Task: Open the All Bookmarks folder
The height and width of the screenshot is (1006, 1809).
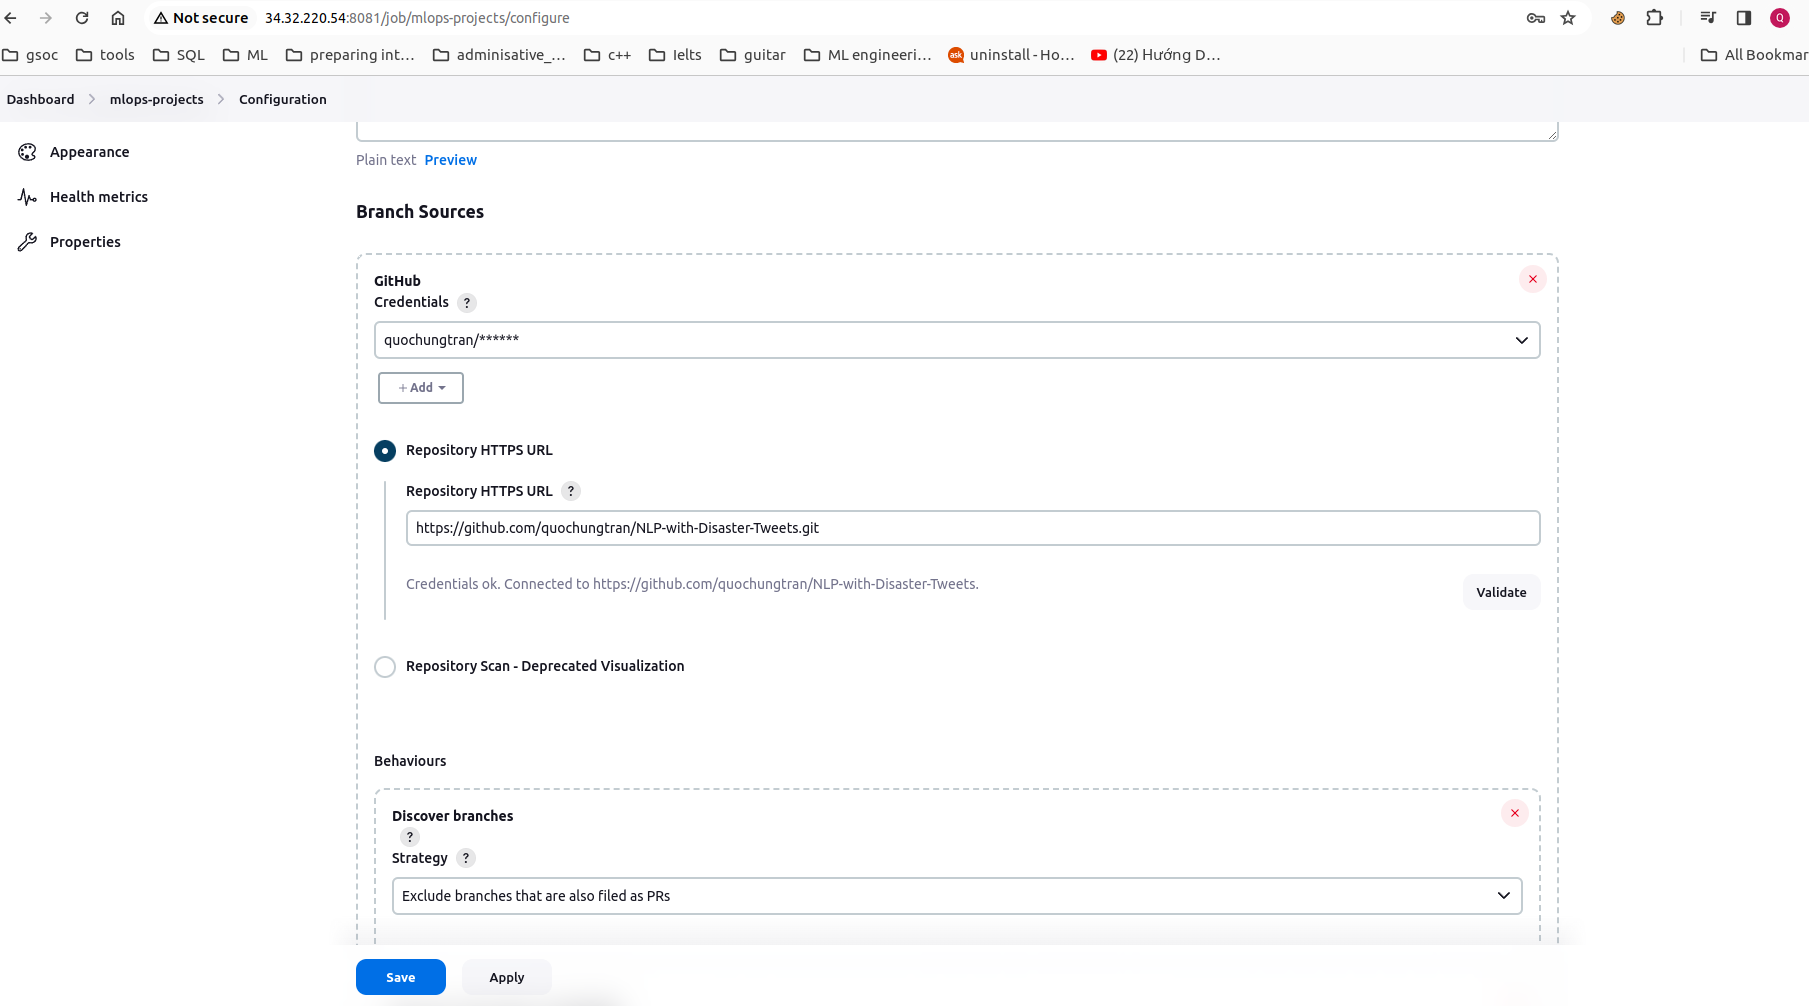Action: pyautogui.click(x=1755, y=55)
